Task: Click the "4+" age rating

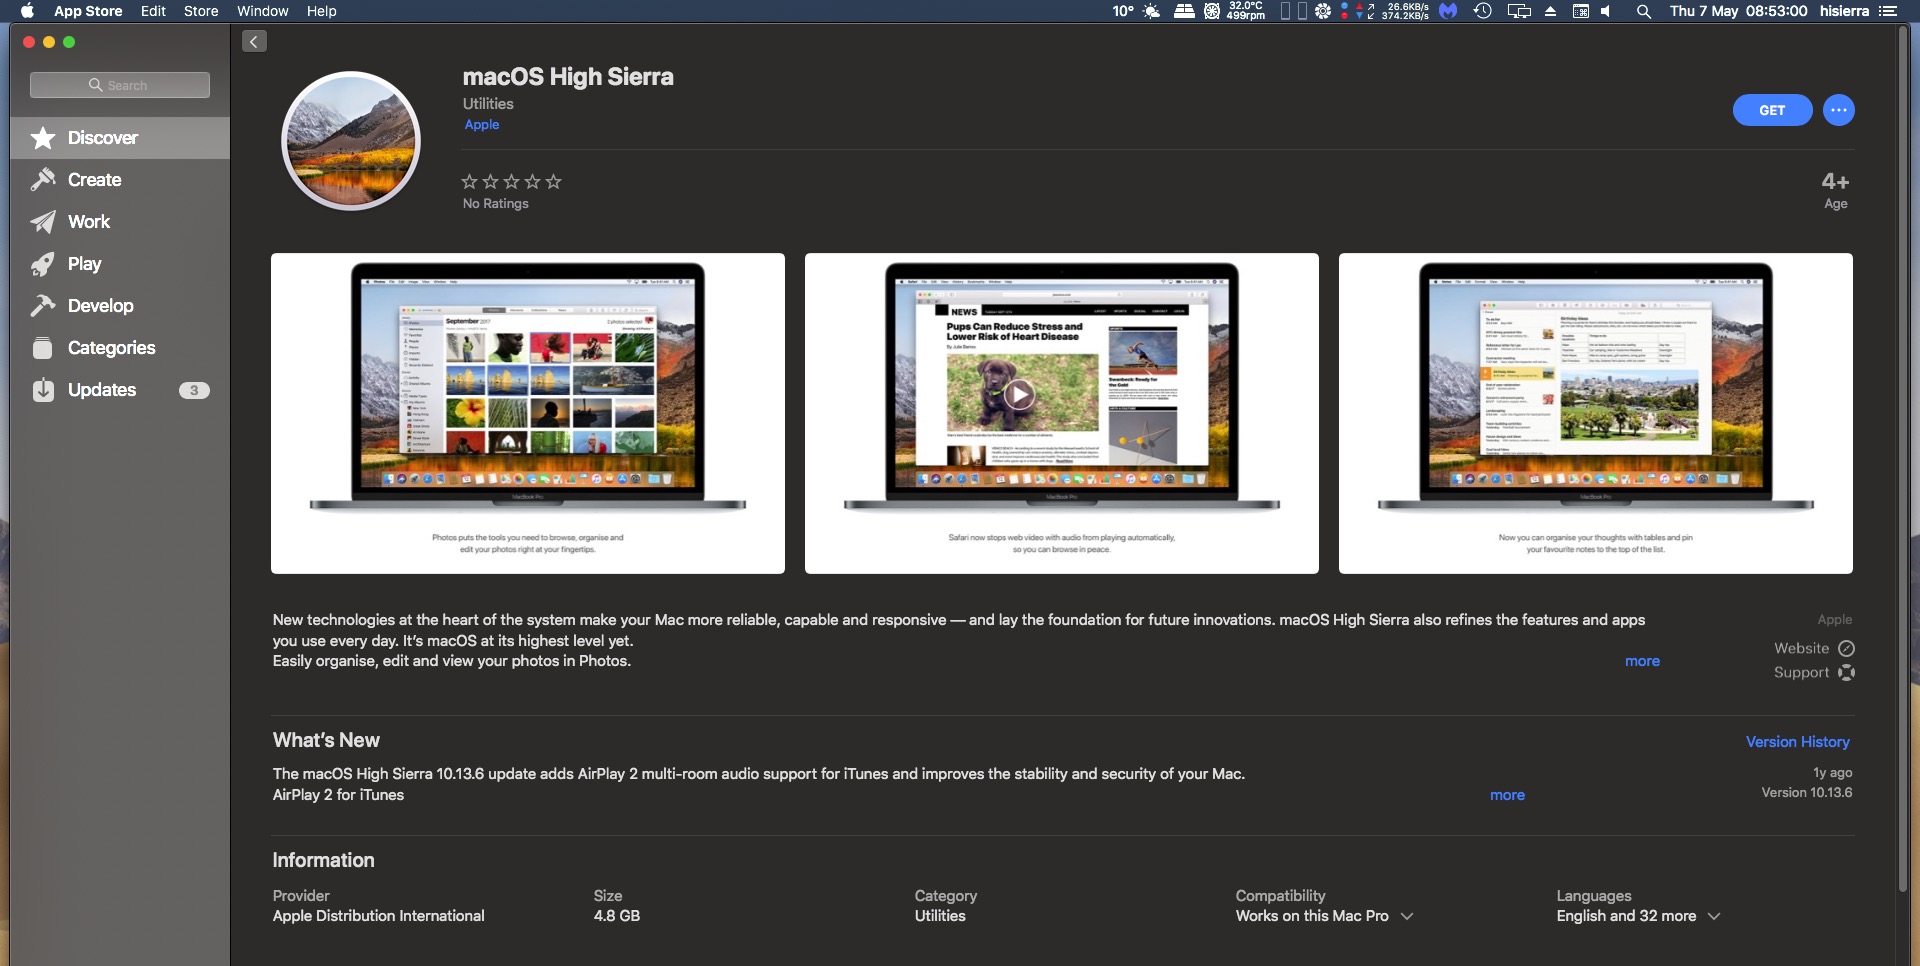Action: click(x=1835, y=181)
